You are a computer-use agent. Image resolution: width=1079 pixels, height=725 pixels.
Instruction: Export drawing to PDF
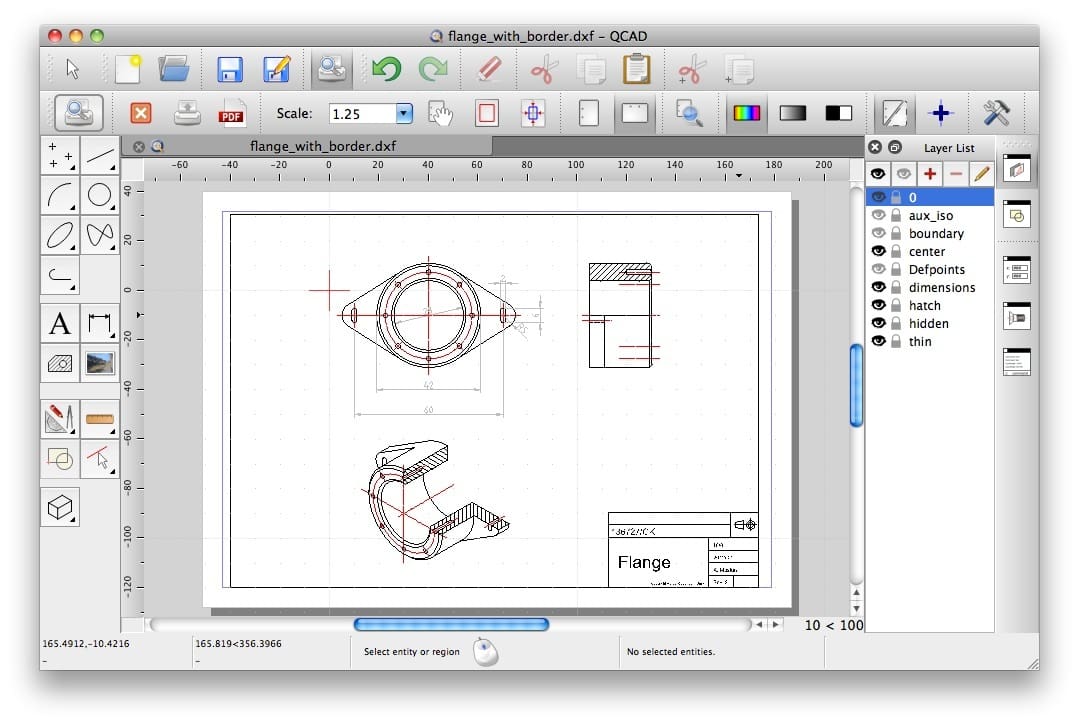pos(231,113)
